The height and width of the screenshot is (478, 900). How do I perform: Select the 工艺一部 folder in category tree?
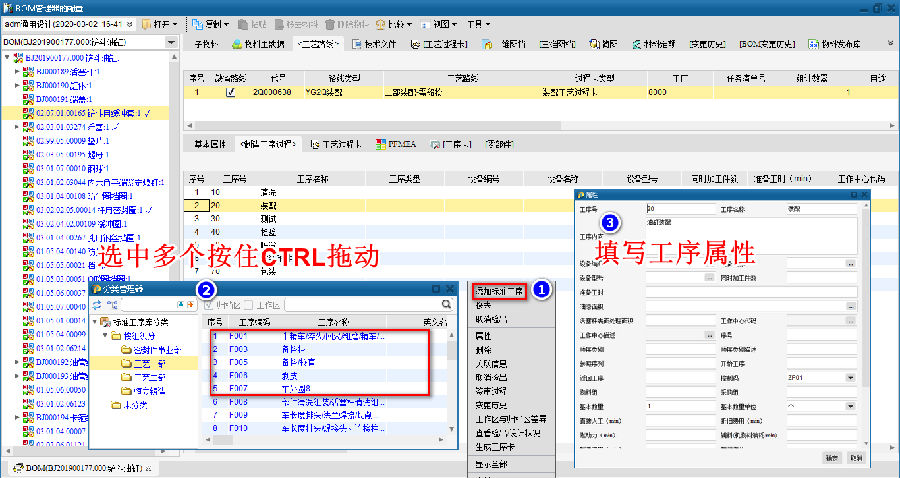click(143, 364)
